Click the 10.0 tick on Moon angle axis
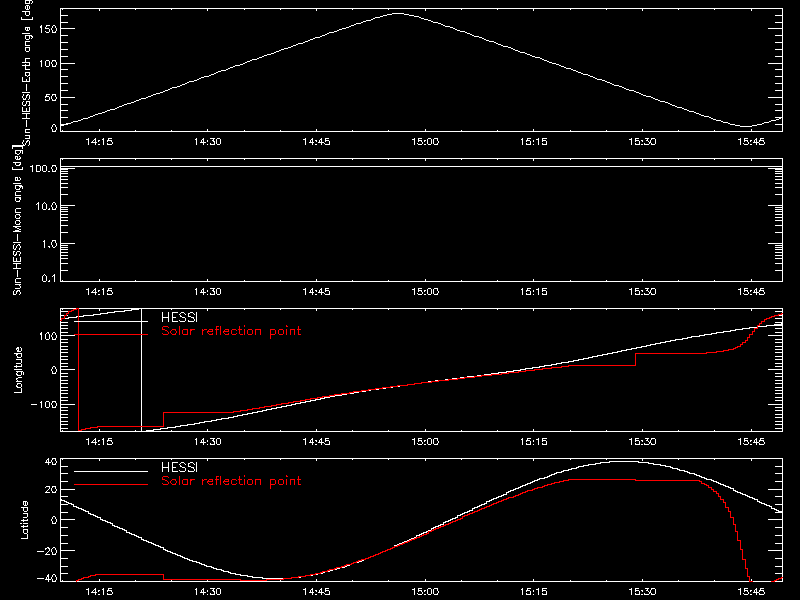The height and width of the screenshot is (600, 800). pos(46,206)
